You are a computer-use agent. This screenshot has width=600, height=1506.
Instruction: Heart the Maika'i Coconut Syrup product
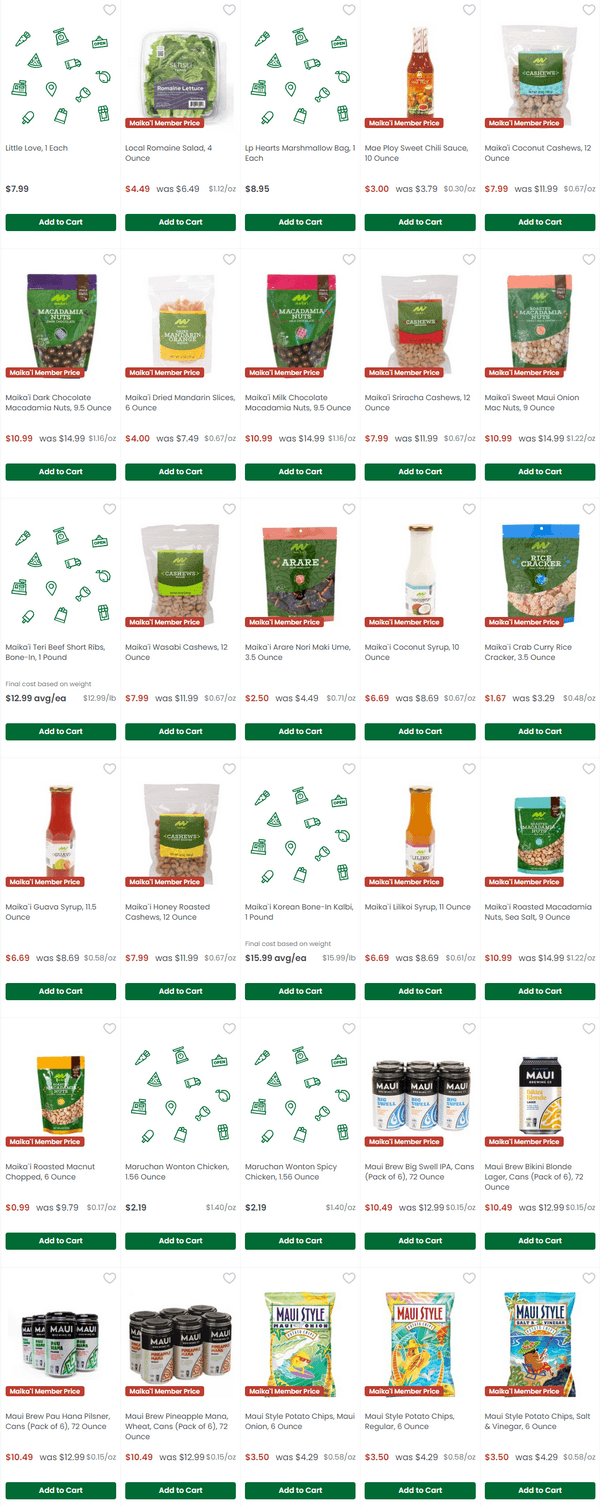[x=469, y=509]
